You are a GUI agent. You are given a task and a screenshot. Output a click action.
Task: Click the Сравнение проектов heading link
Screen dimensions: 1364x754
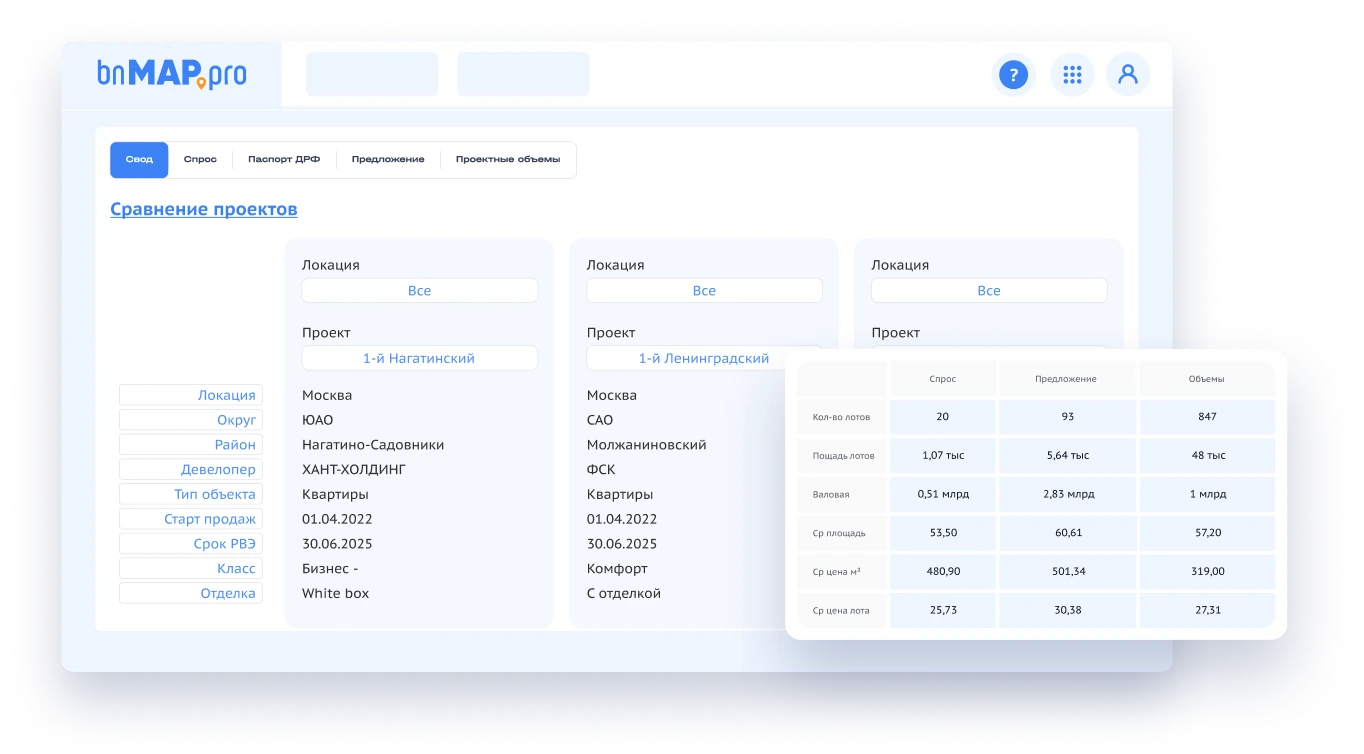click(203, 209)
